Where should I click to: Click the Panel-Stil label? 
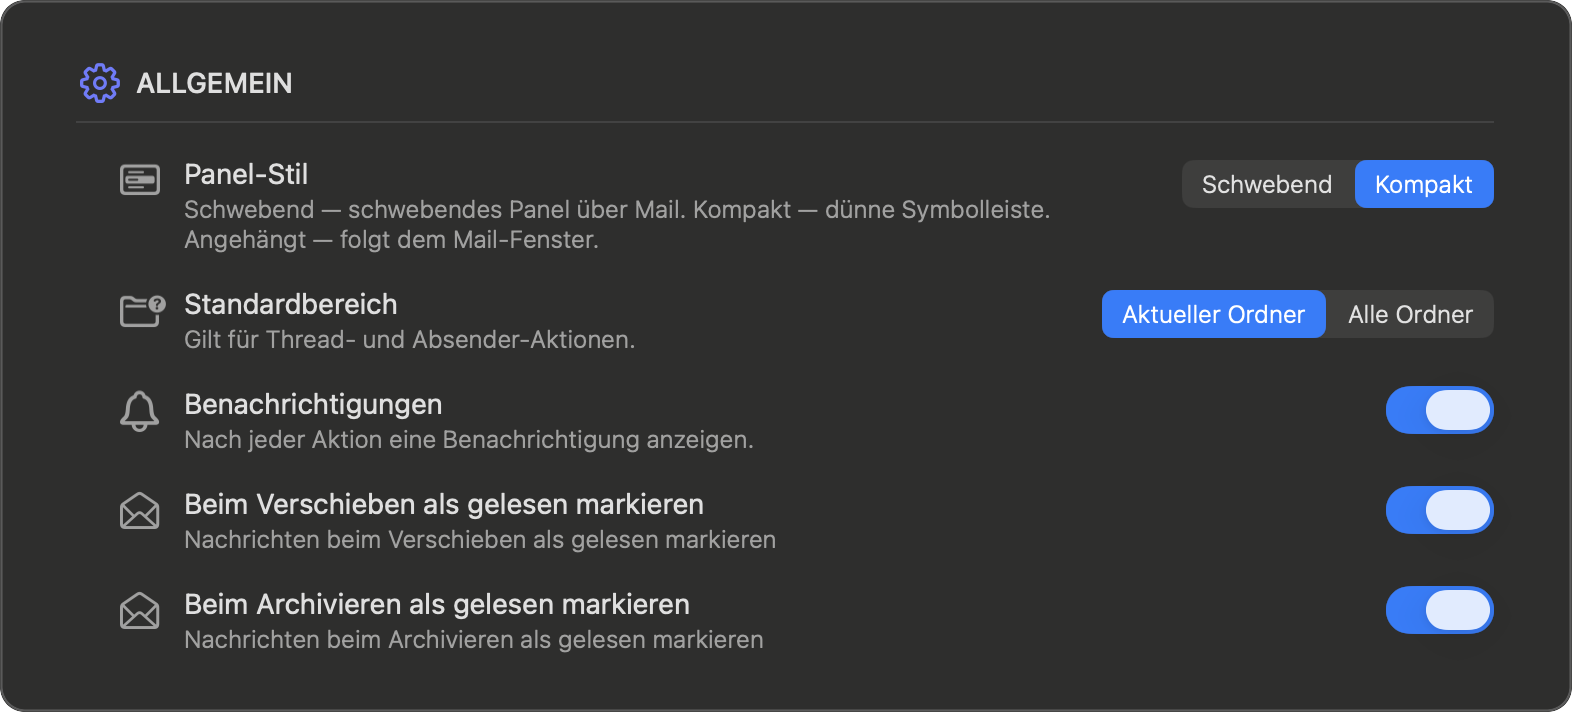(x=246, y=174)
